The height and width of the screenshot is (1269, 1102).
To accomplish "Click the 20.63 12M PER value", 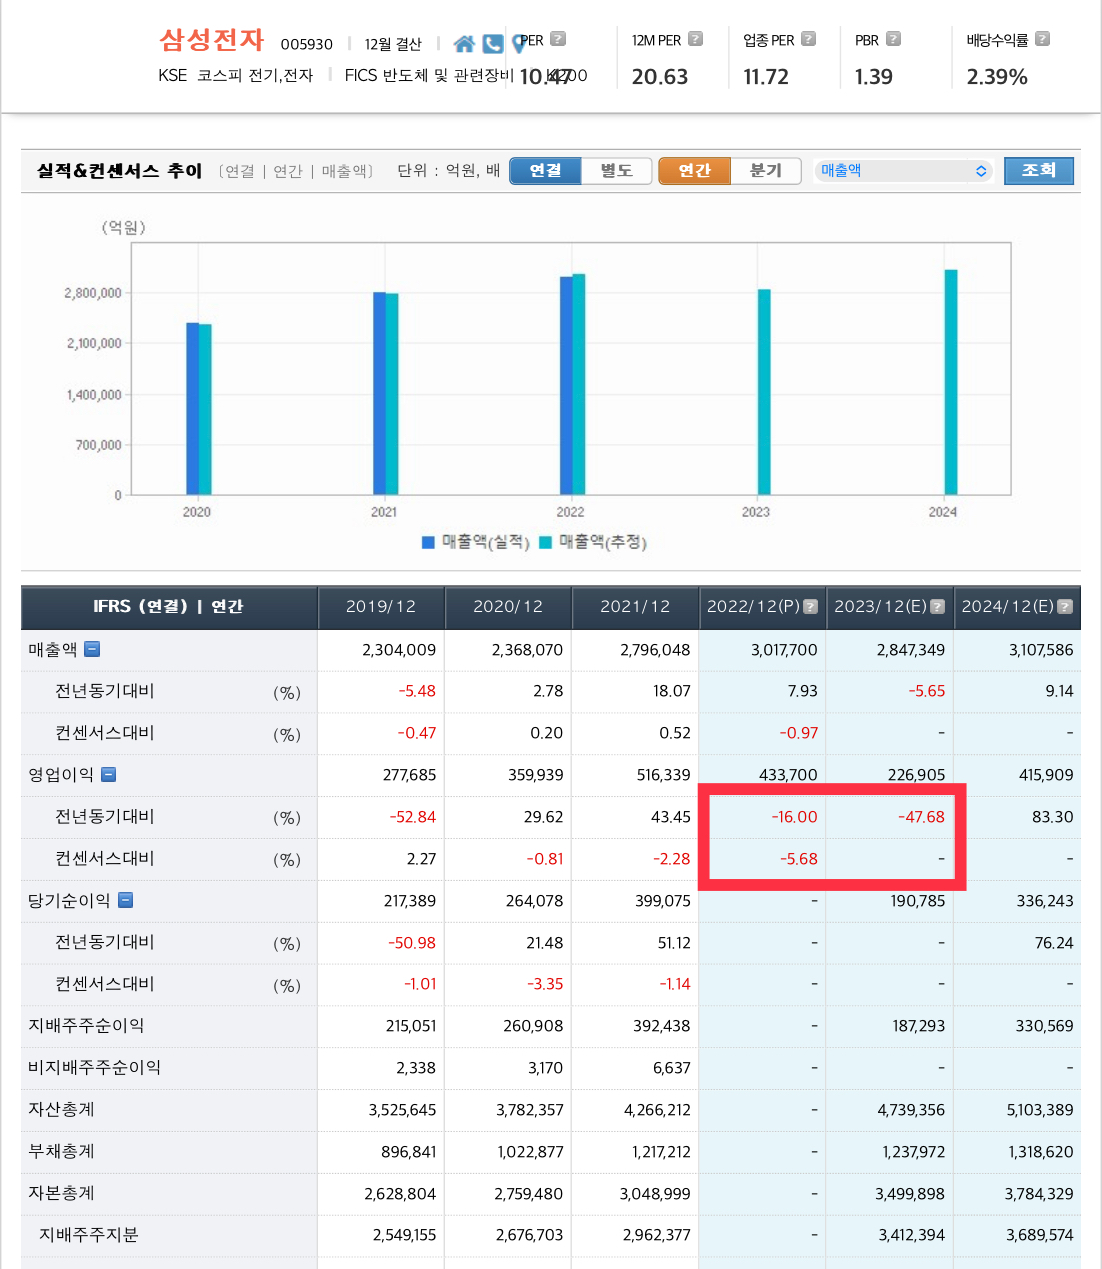I will 660,77.
